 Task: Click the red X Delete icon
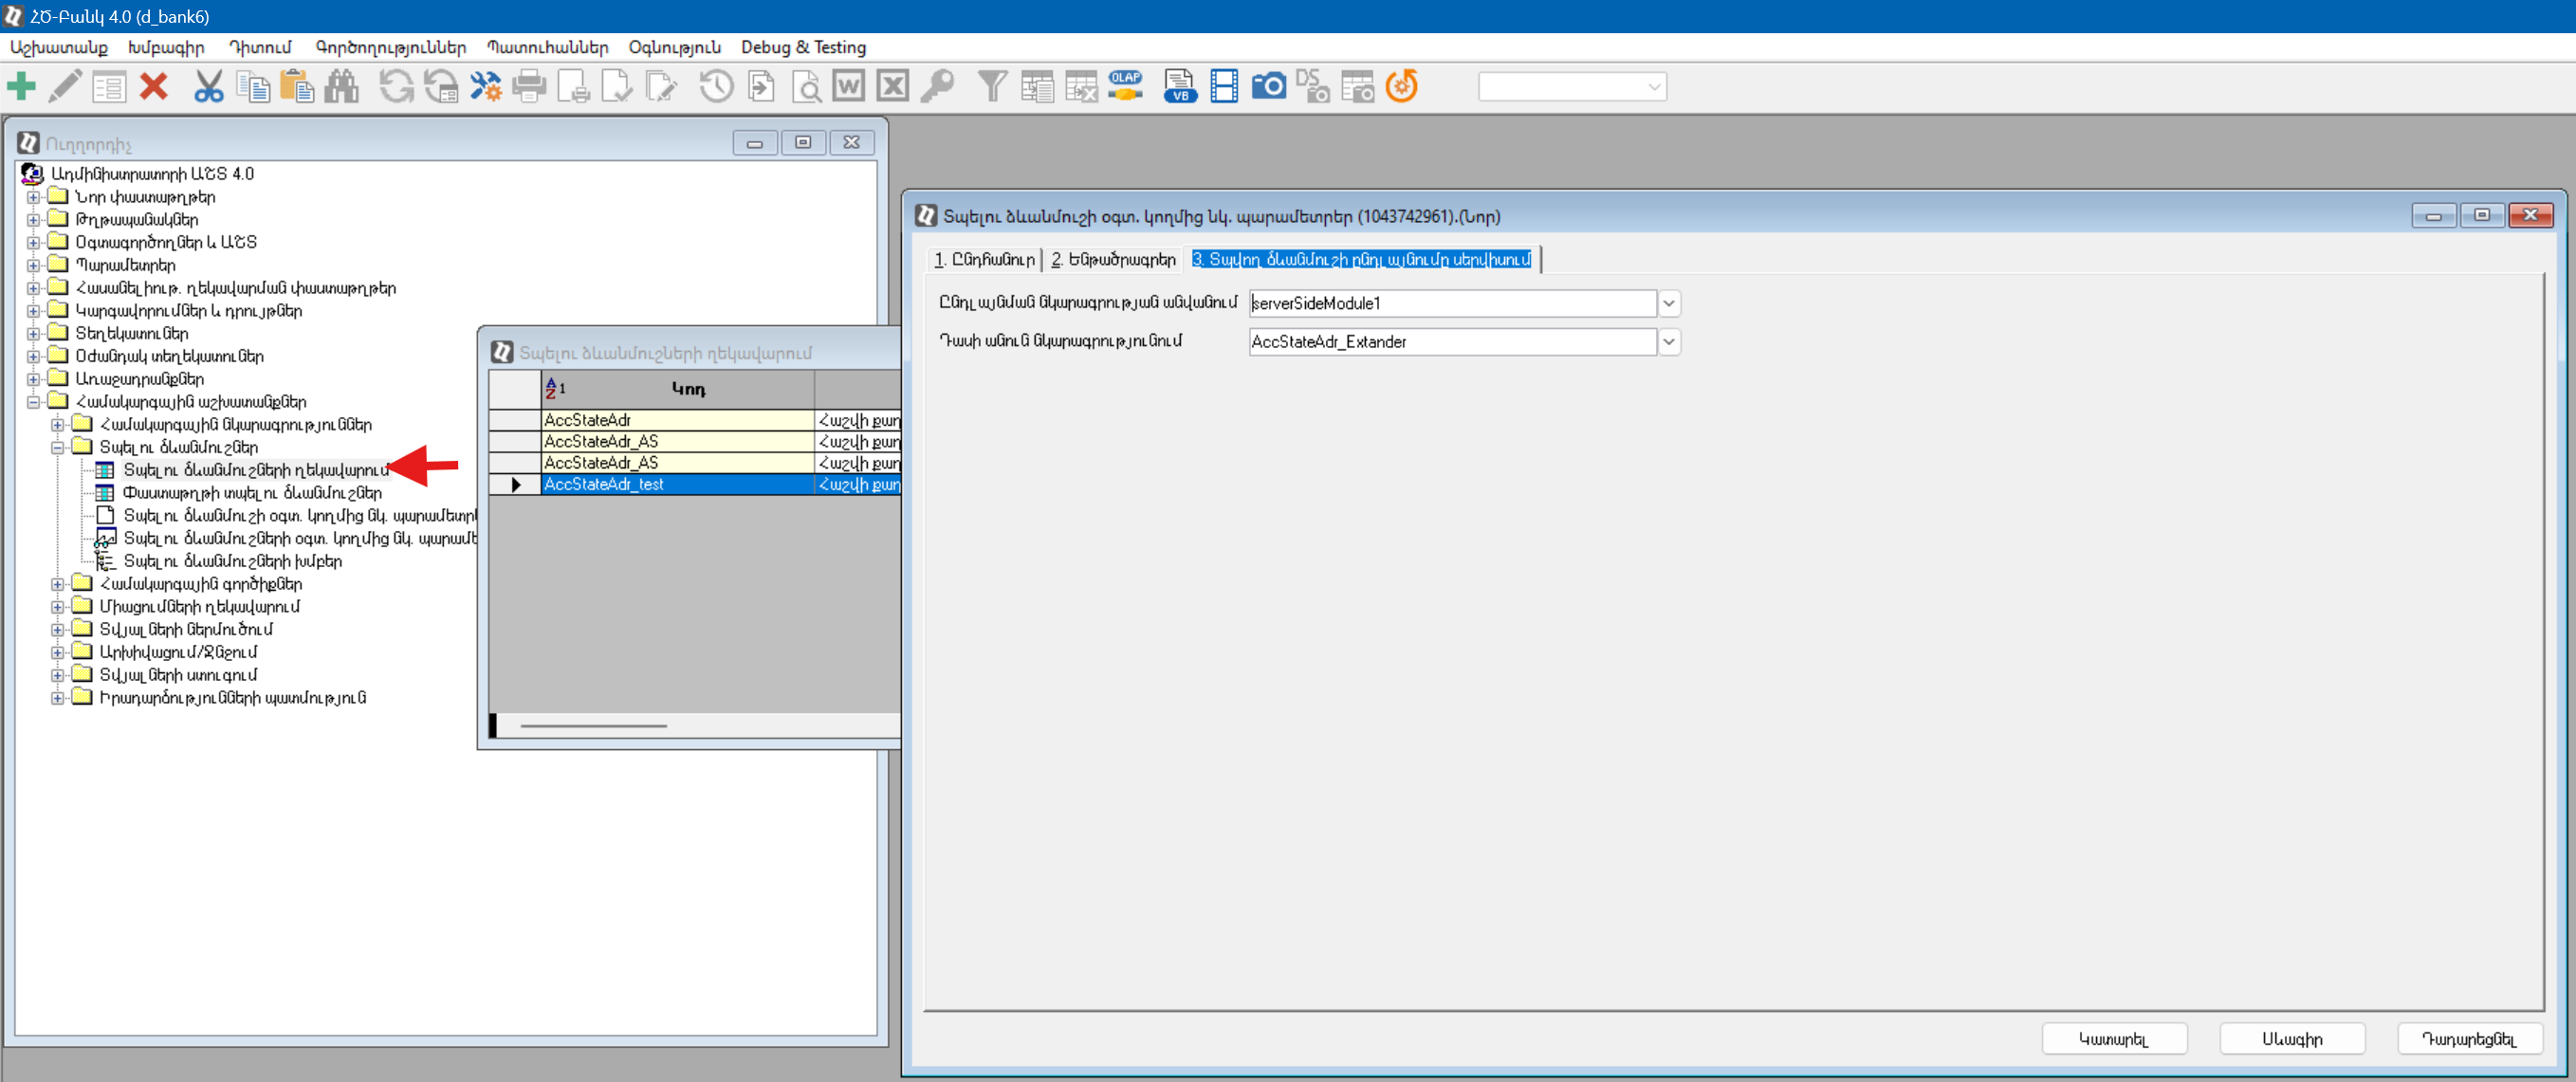pyautogui.click(x=153, y=87)
